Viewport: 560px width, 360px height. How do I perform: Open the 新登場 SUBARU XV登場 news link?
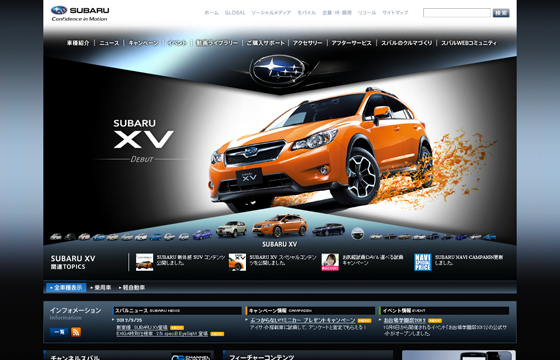(142, 327)
